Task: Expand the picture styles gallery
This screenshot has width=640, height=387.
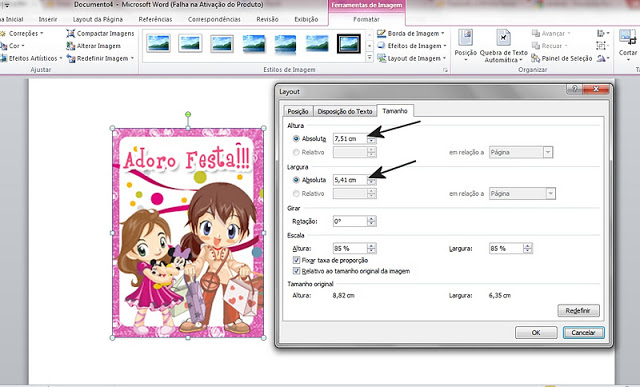Action: (369, 58)
